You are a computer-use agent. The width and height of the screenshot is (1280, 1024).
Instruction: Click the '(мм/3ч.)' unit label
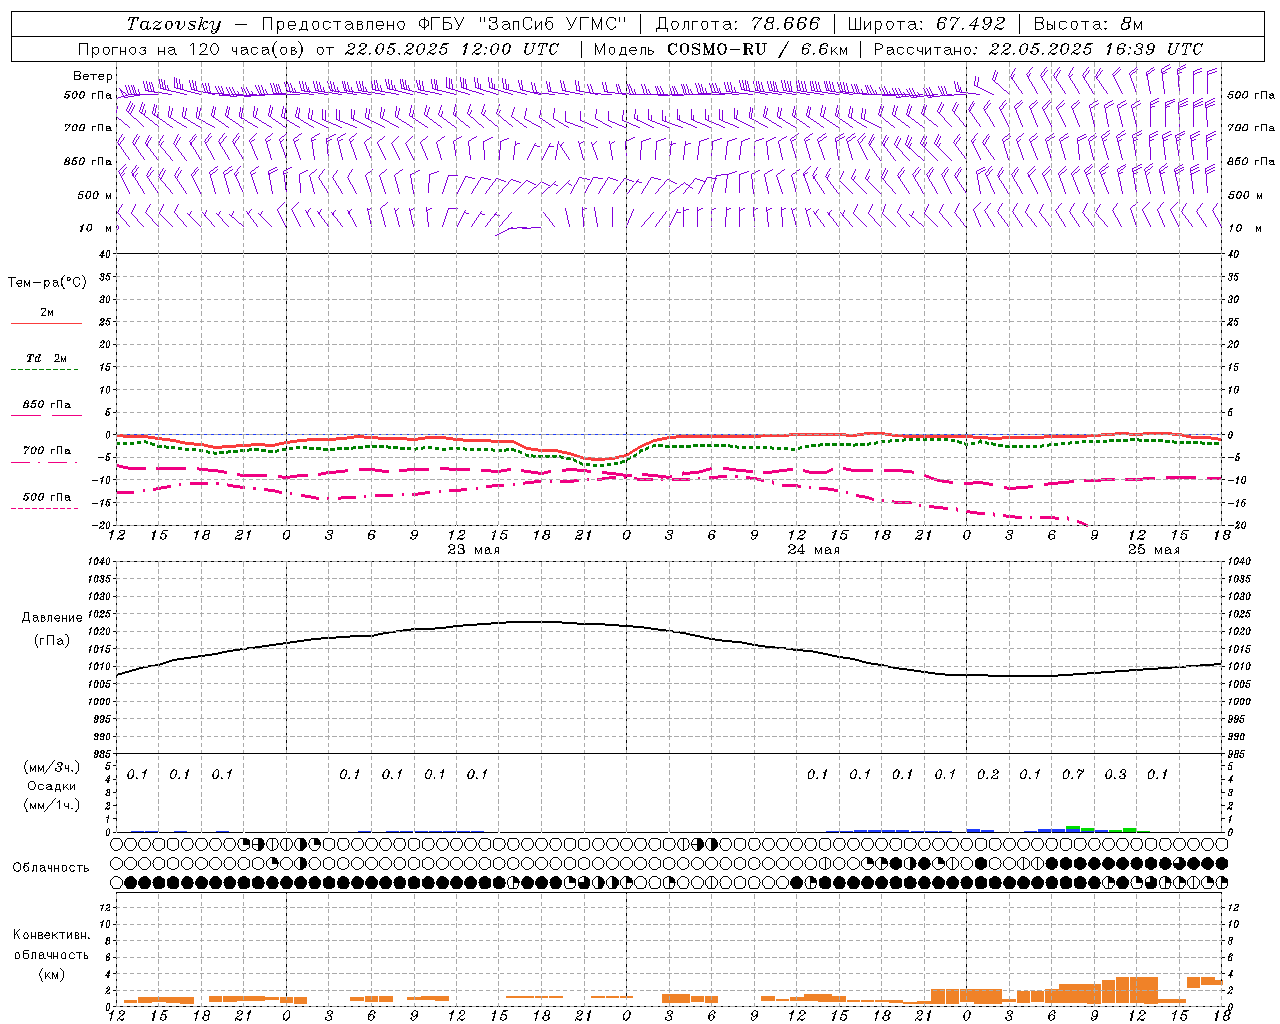tap(52, 767)
